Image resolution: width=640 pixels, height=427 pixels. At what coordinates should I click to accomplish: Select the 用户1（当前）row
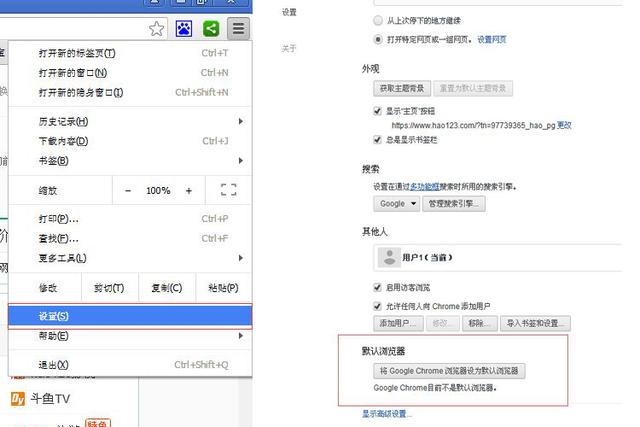498,257
